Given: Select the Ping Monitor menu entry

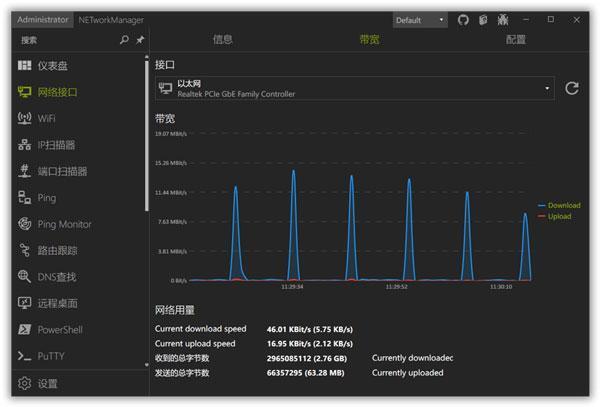Looking at the screenshot, I should pos(78,224).
